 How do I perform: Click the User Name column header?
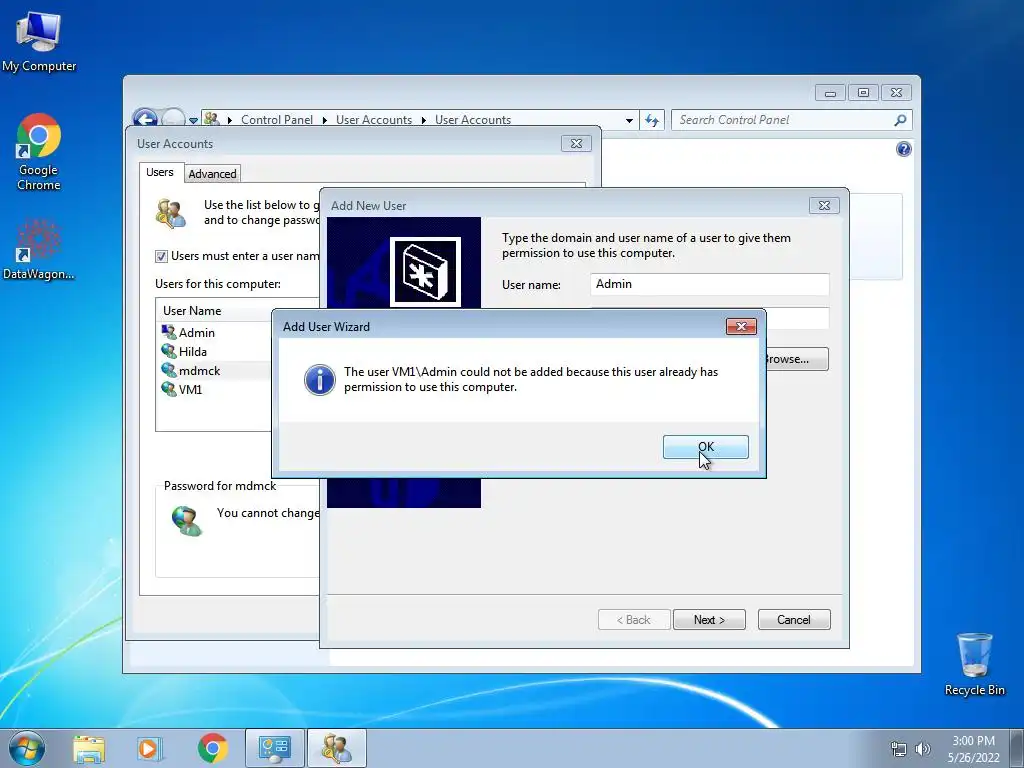192,311
